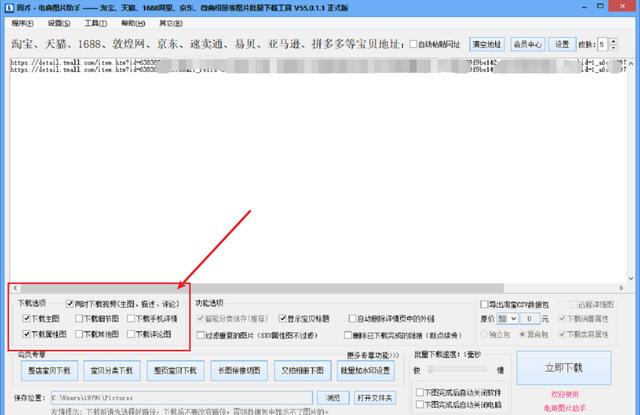Click the 浏览 button

(333, 397)
